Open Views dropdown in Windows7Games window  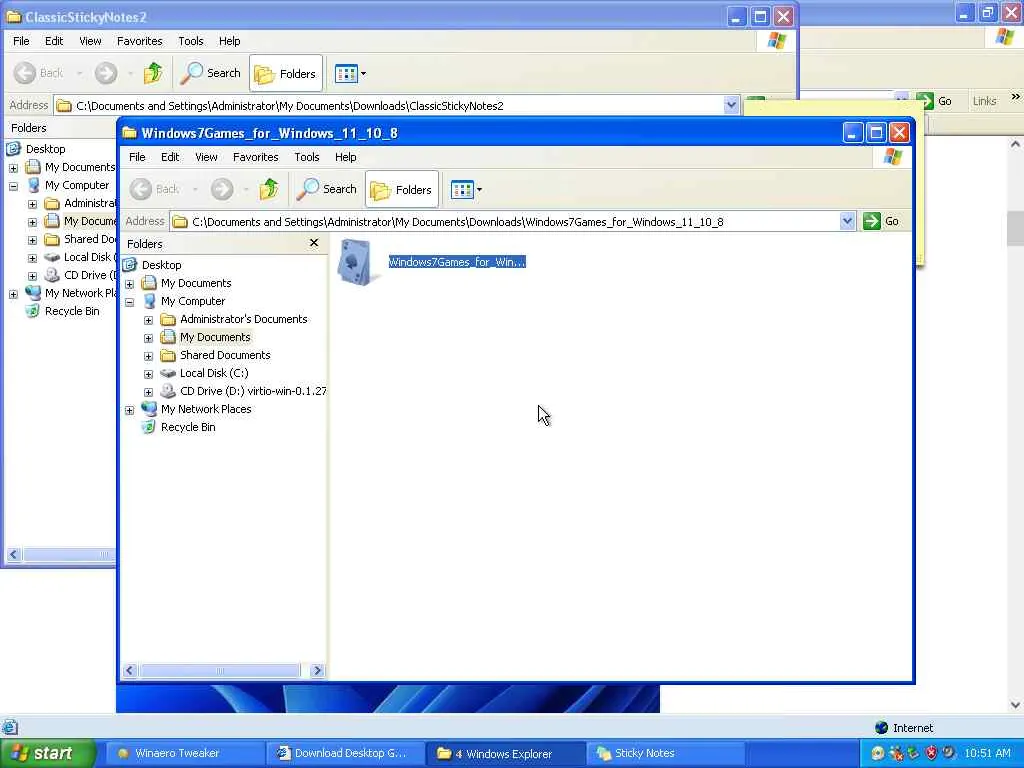466,190
